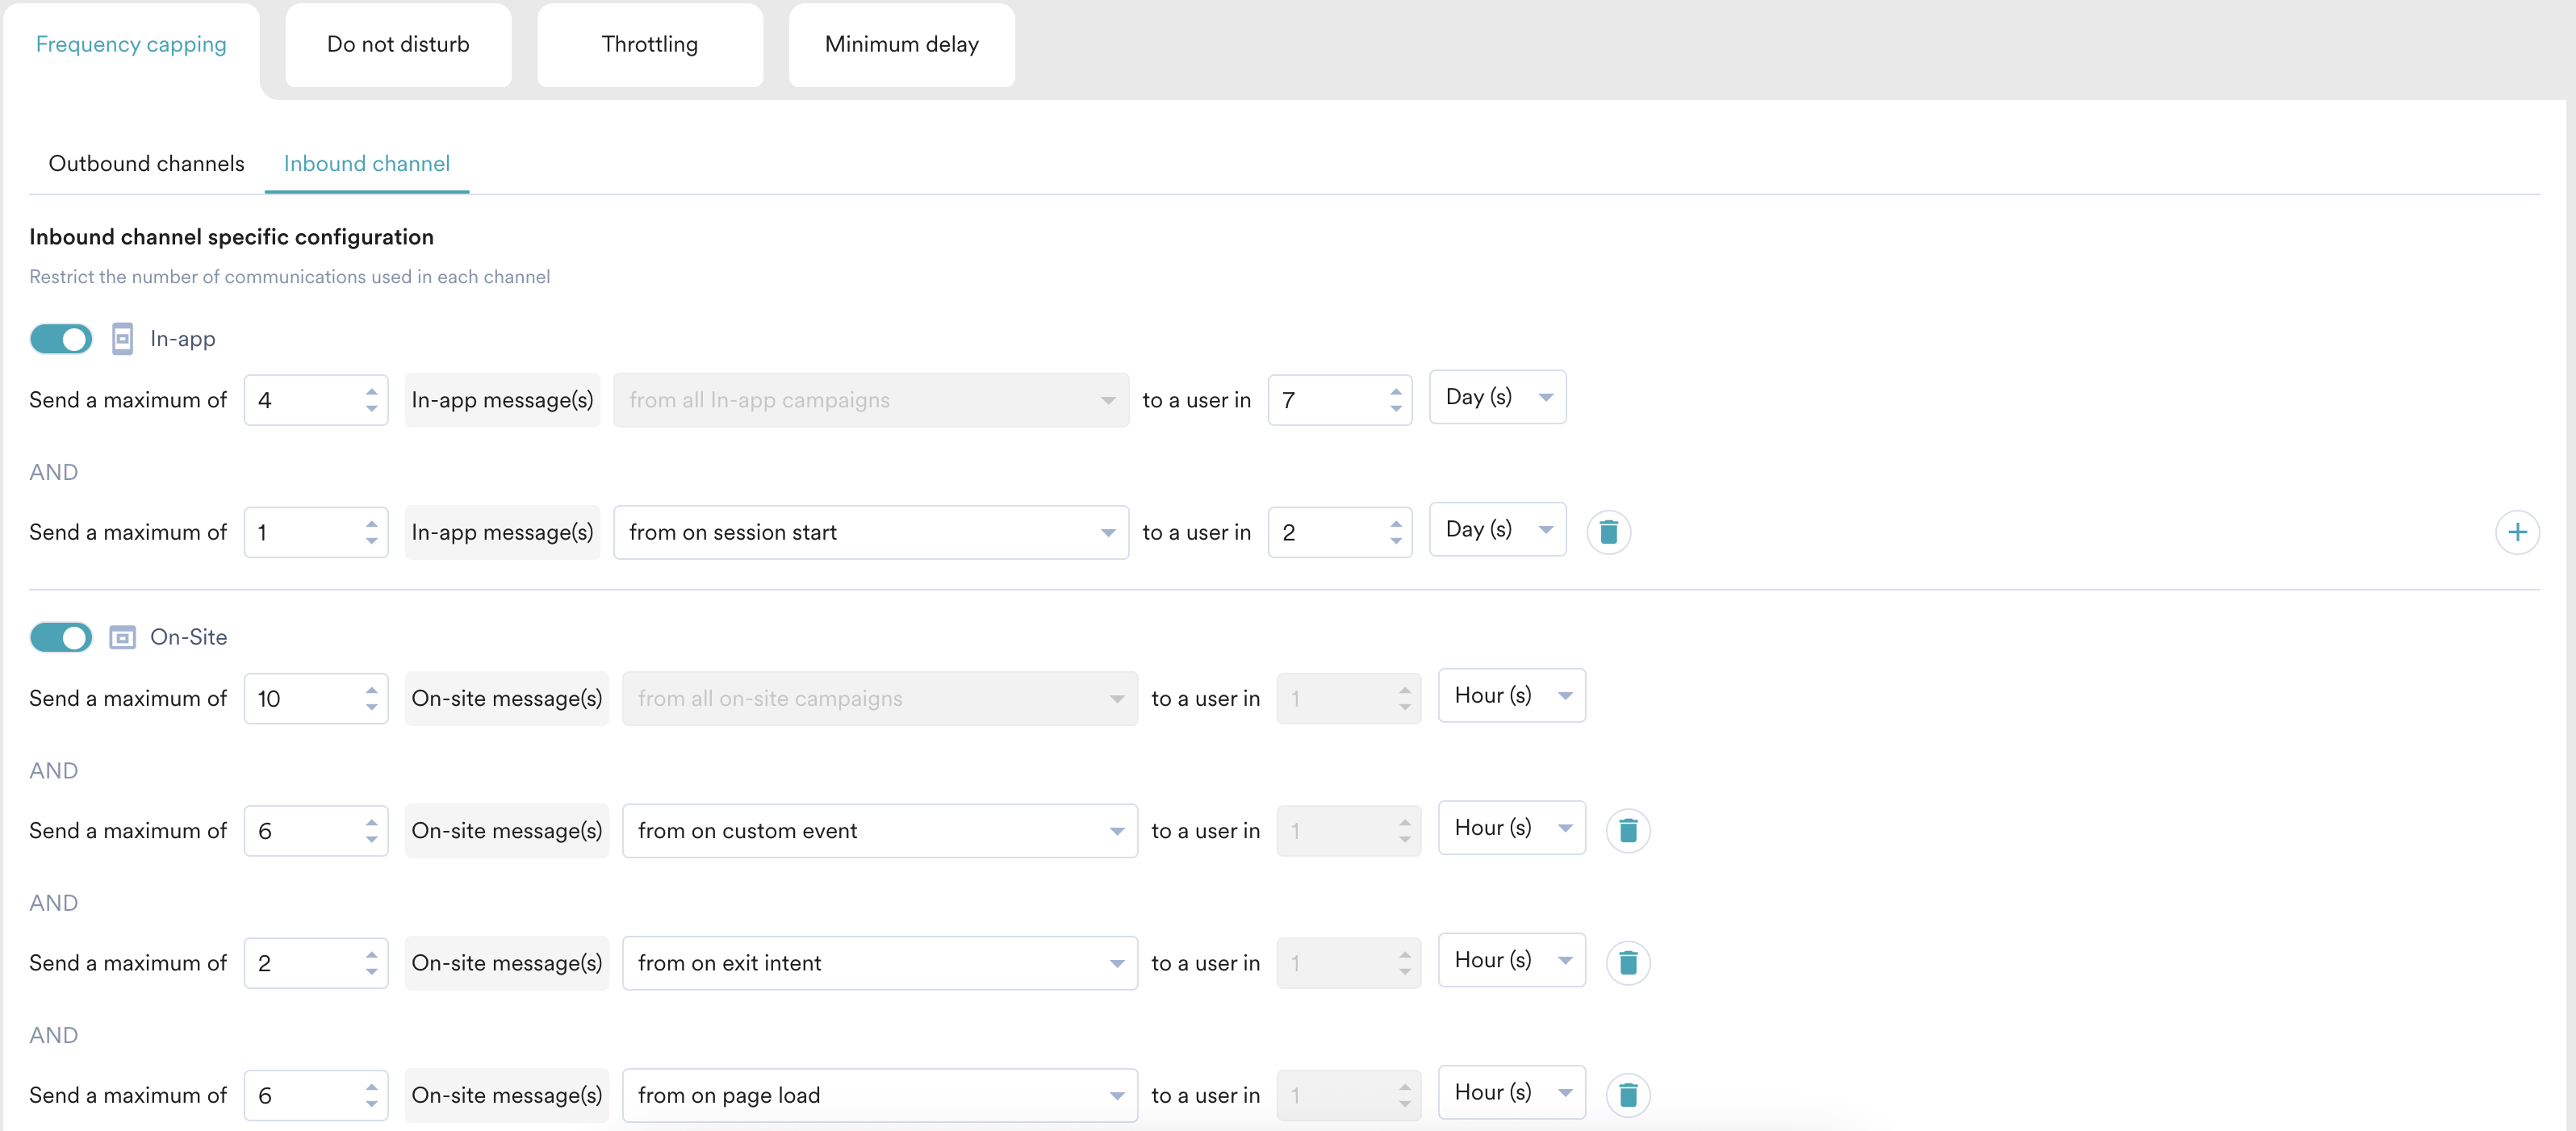Open the 'from on session start' dropdown
The image size is (2576, 1131).
(870, 532)
